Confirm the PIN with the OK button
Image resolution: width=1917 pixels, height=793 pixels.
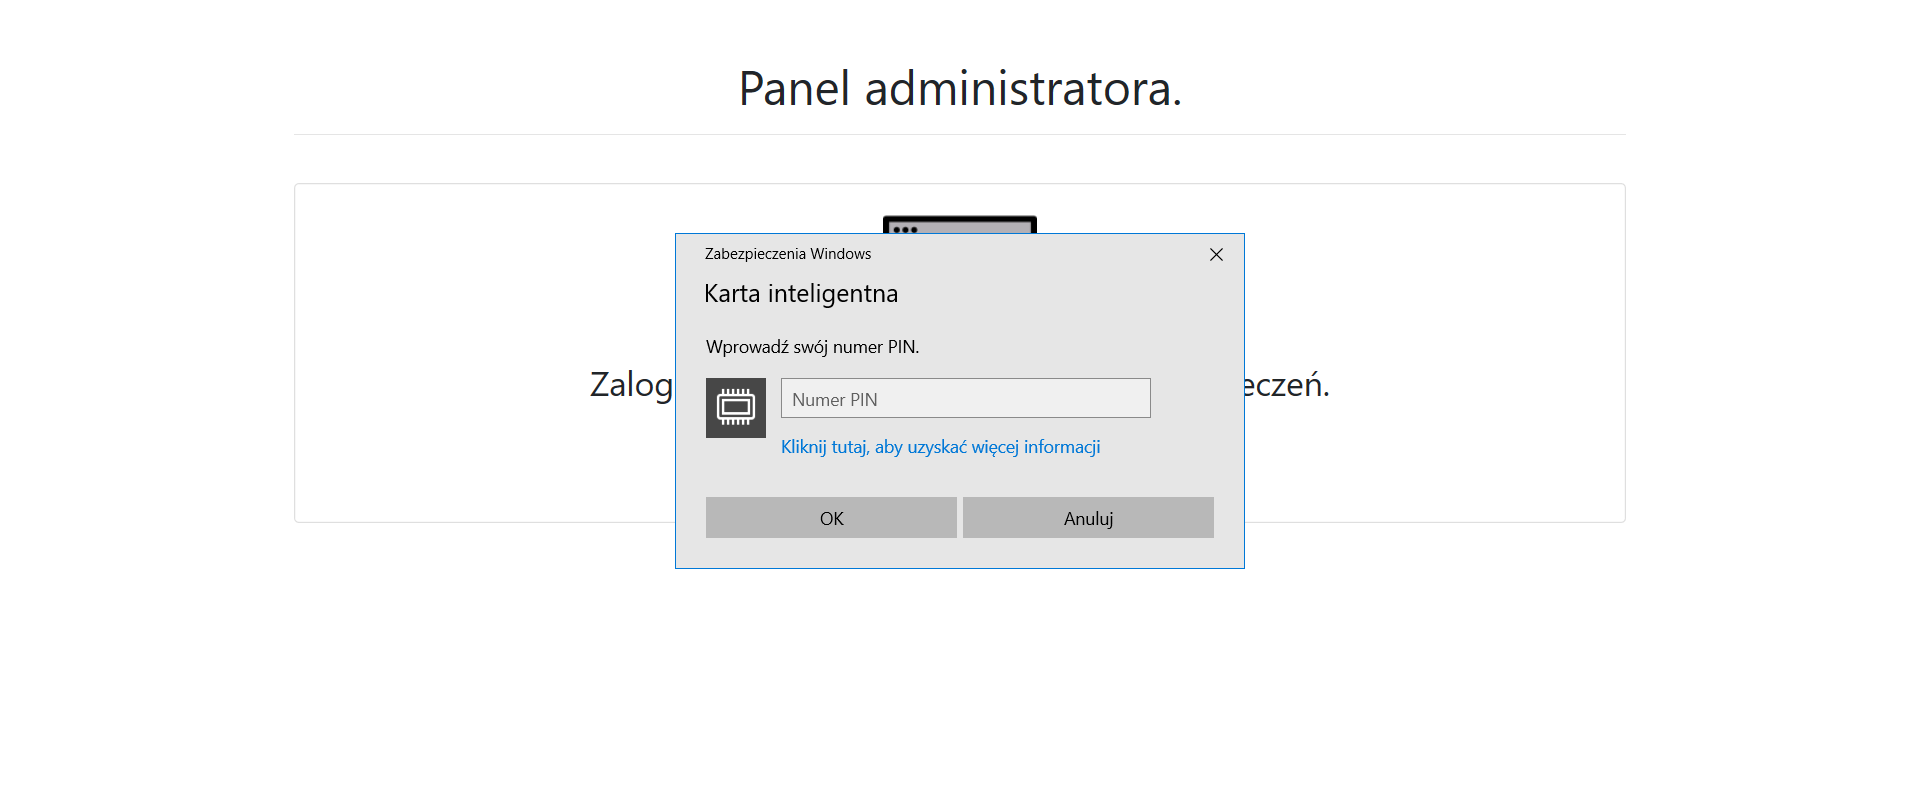pos(831,518)
